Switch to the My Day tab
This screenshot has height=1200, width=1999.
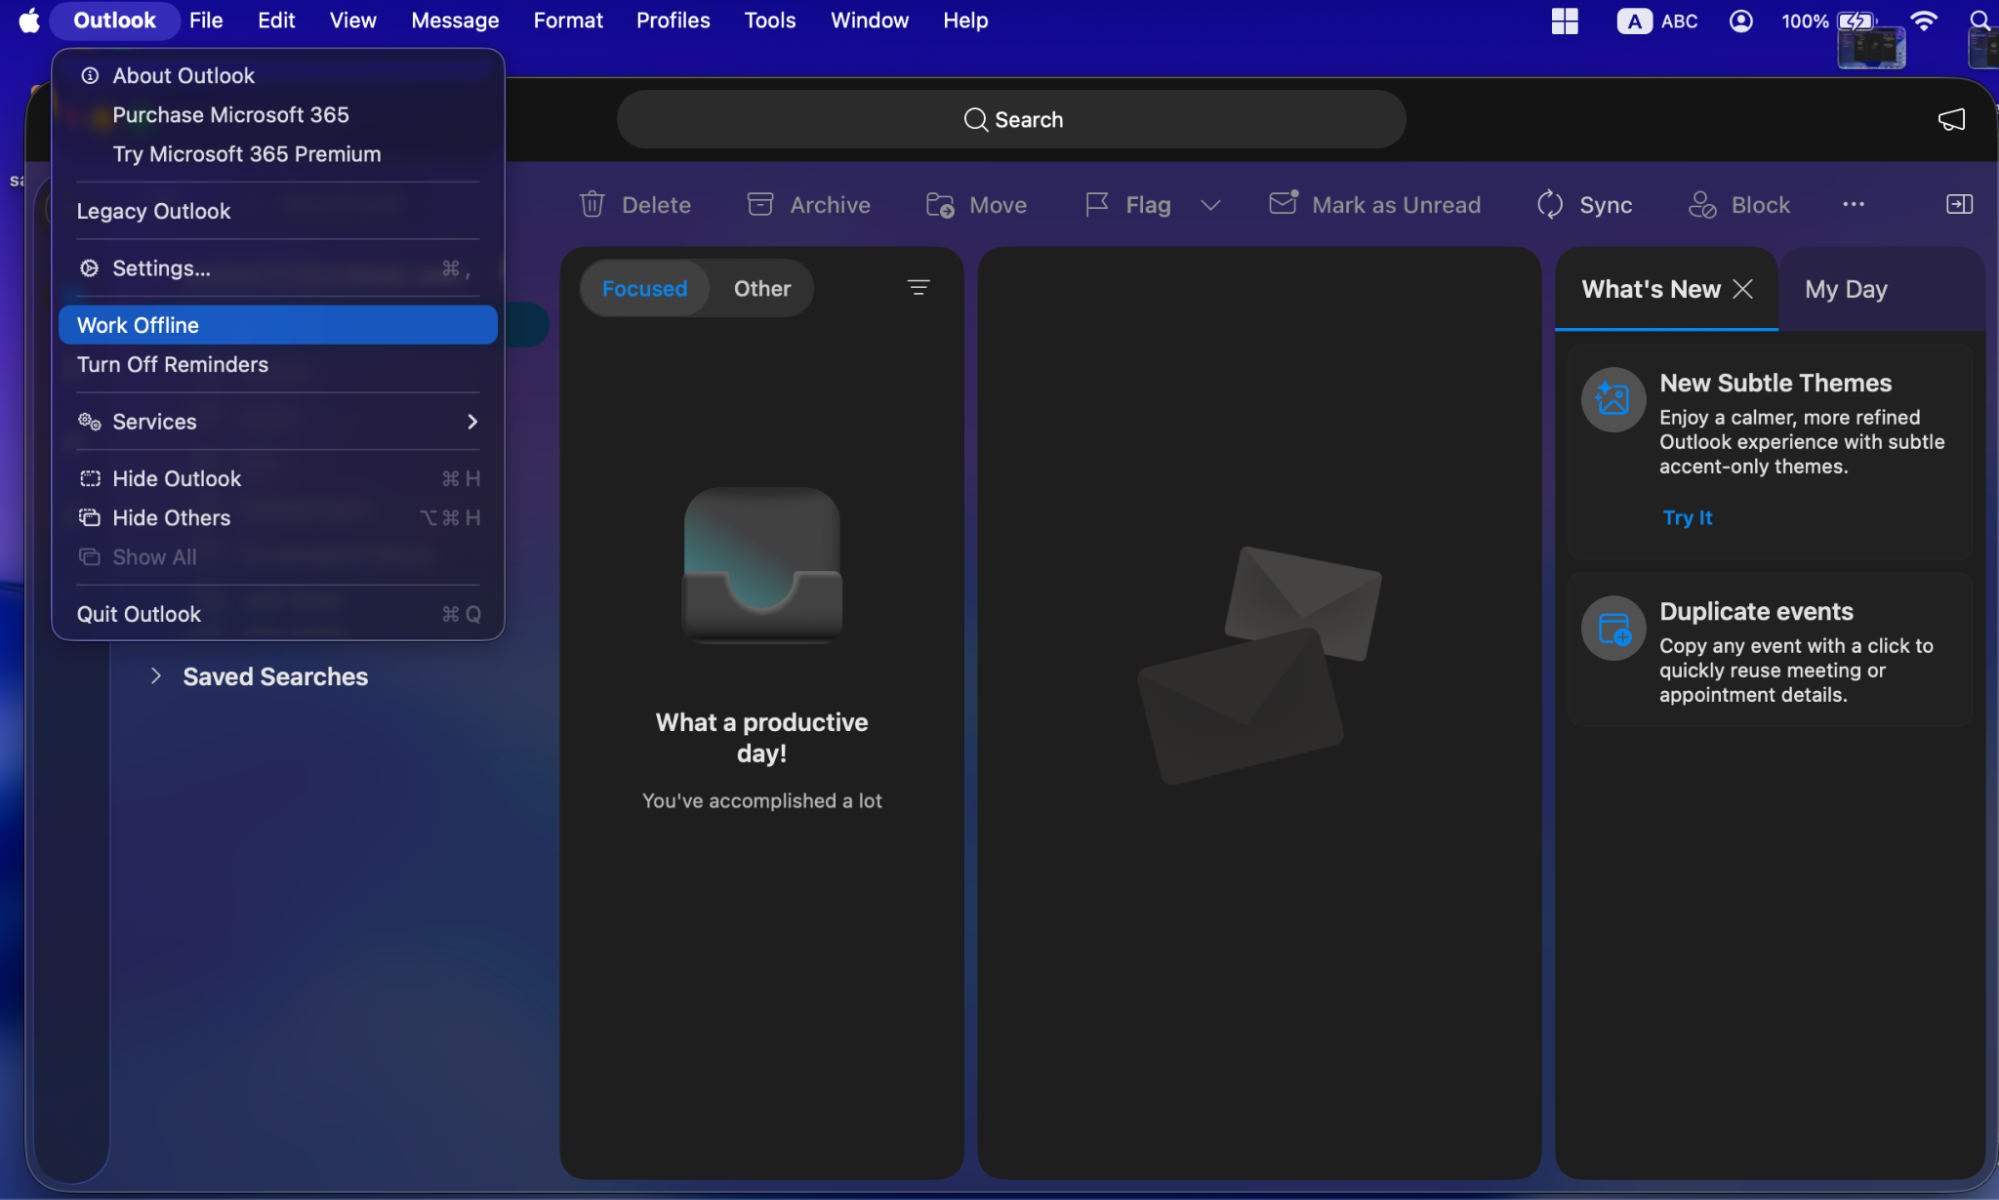click(1846, 289)
